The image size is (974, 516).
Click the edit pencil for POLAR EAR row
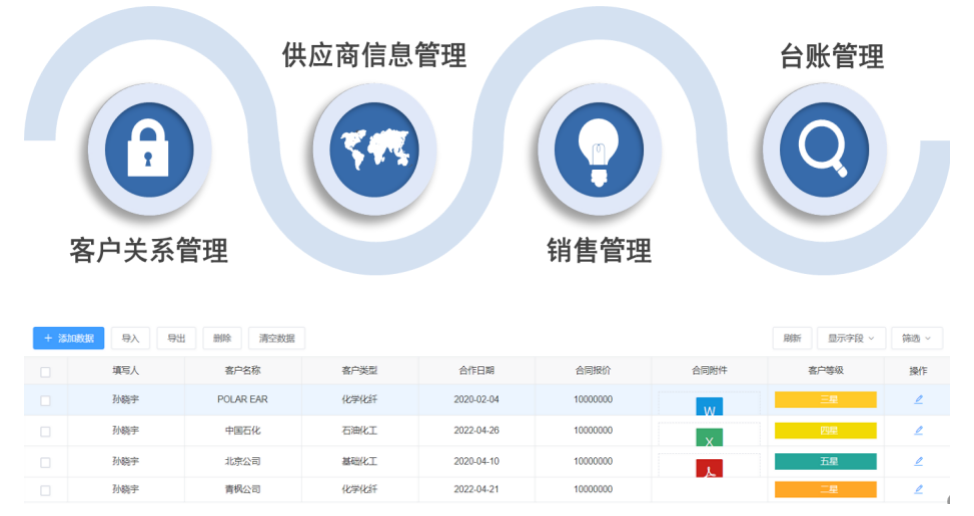[x=918, y=400]
